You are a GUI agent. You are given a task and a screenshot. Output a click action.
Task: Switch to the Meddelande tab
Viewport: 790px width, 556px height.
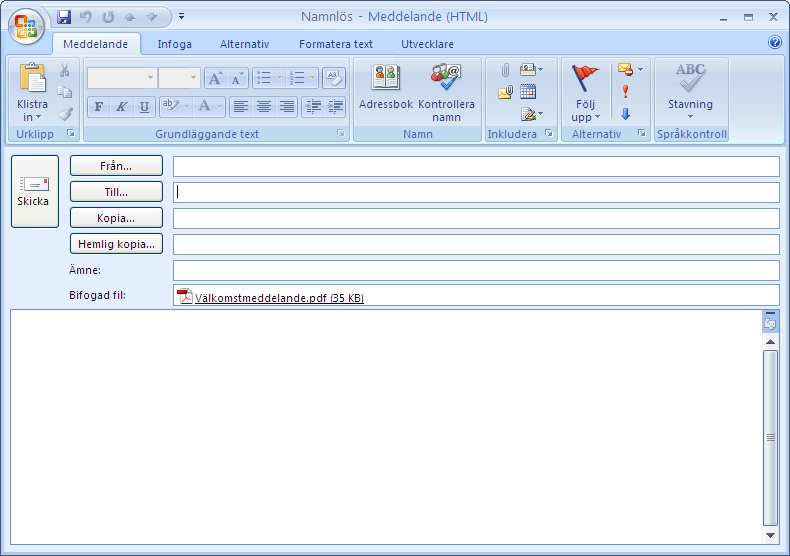click(x=96, y=44)
